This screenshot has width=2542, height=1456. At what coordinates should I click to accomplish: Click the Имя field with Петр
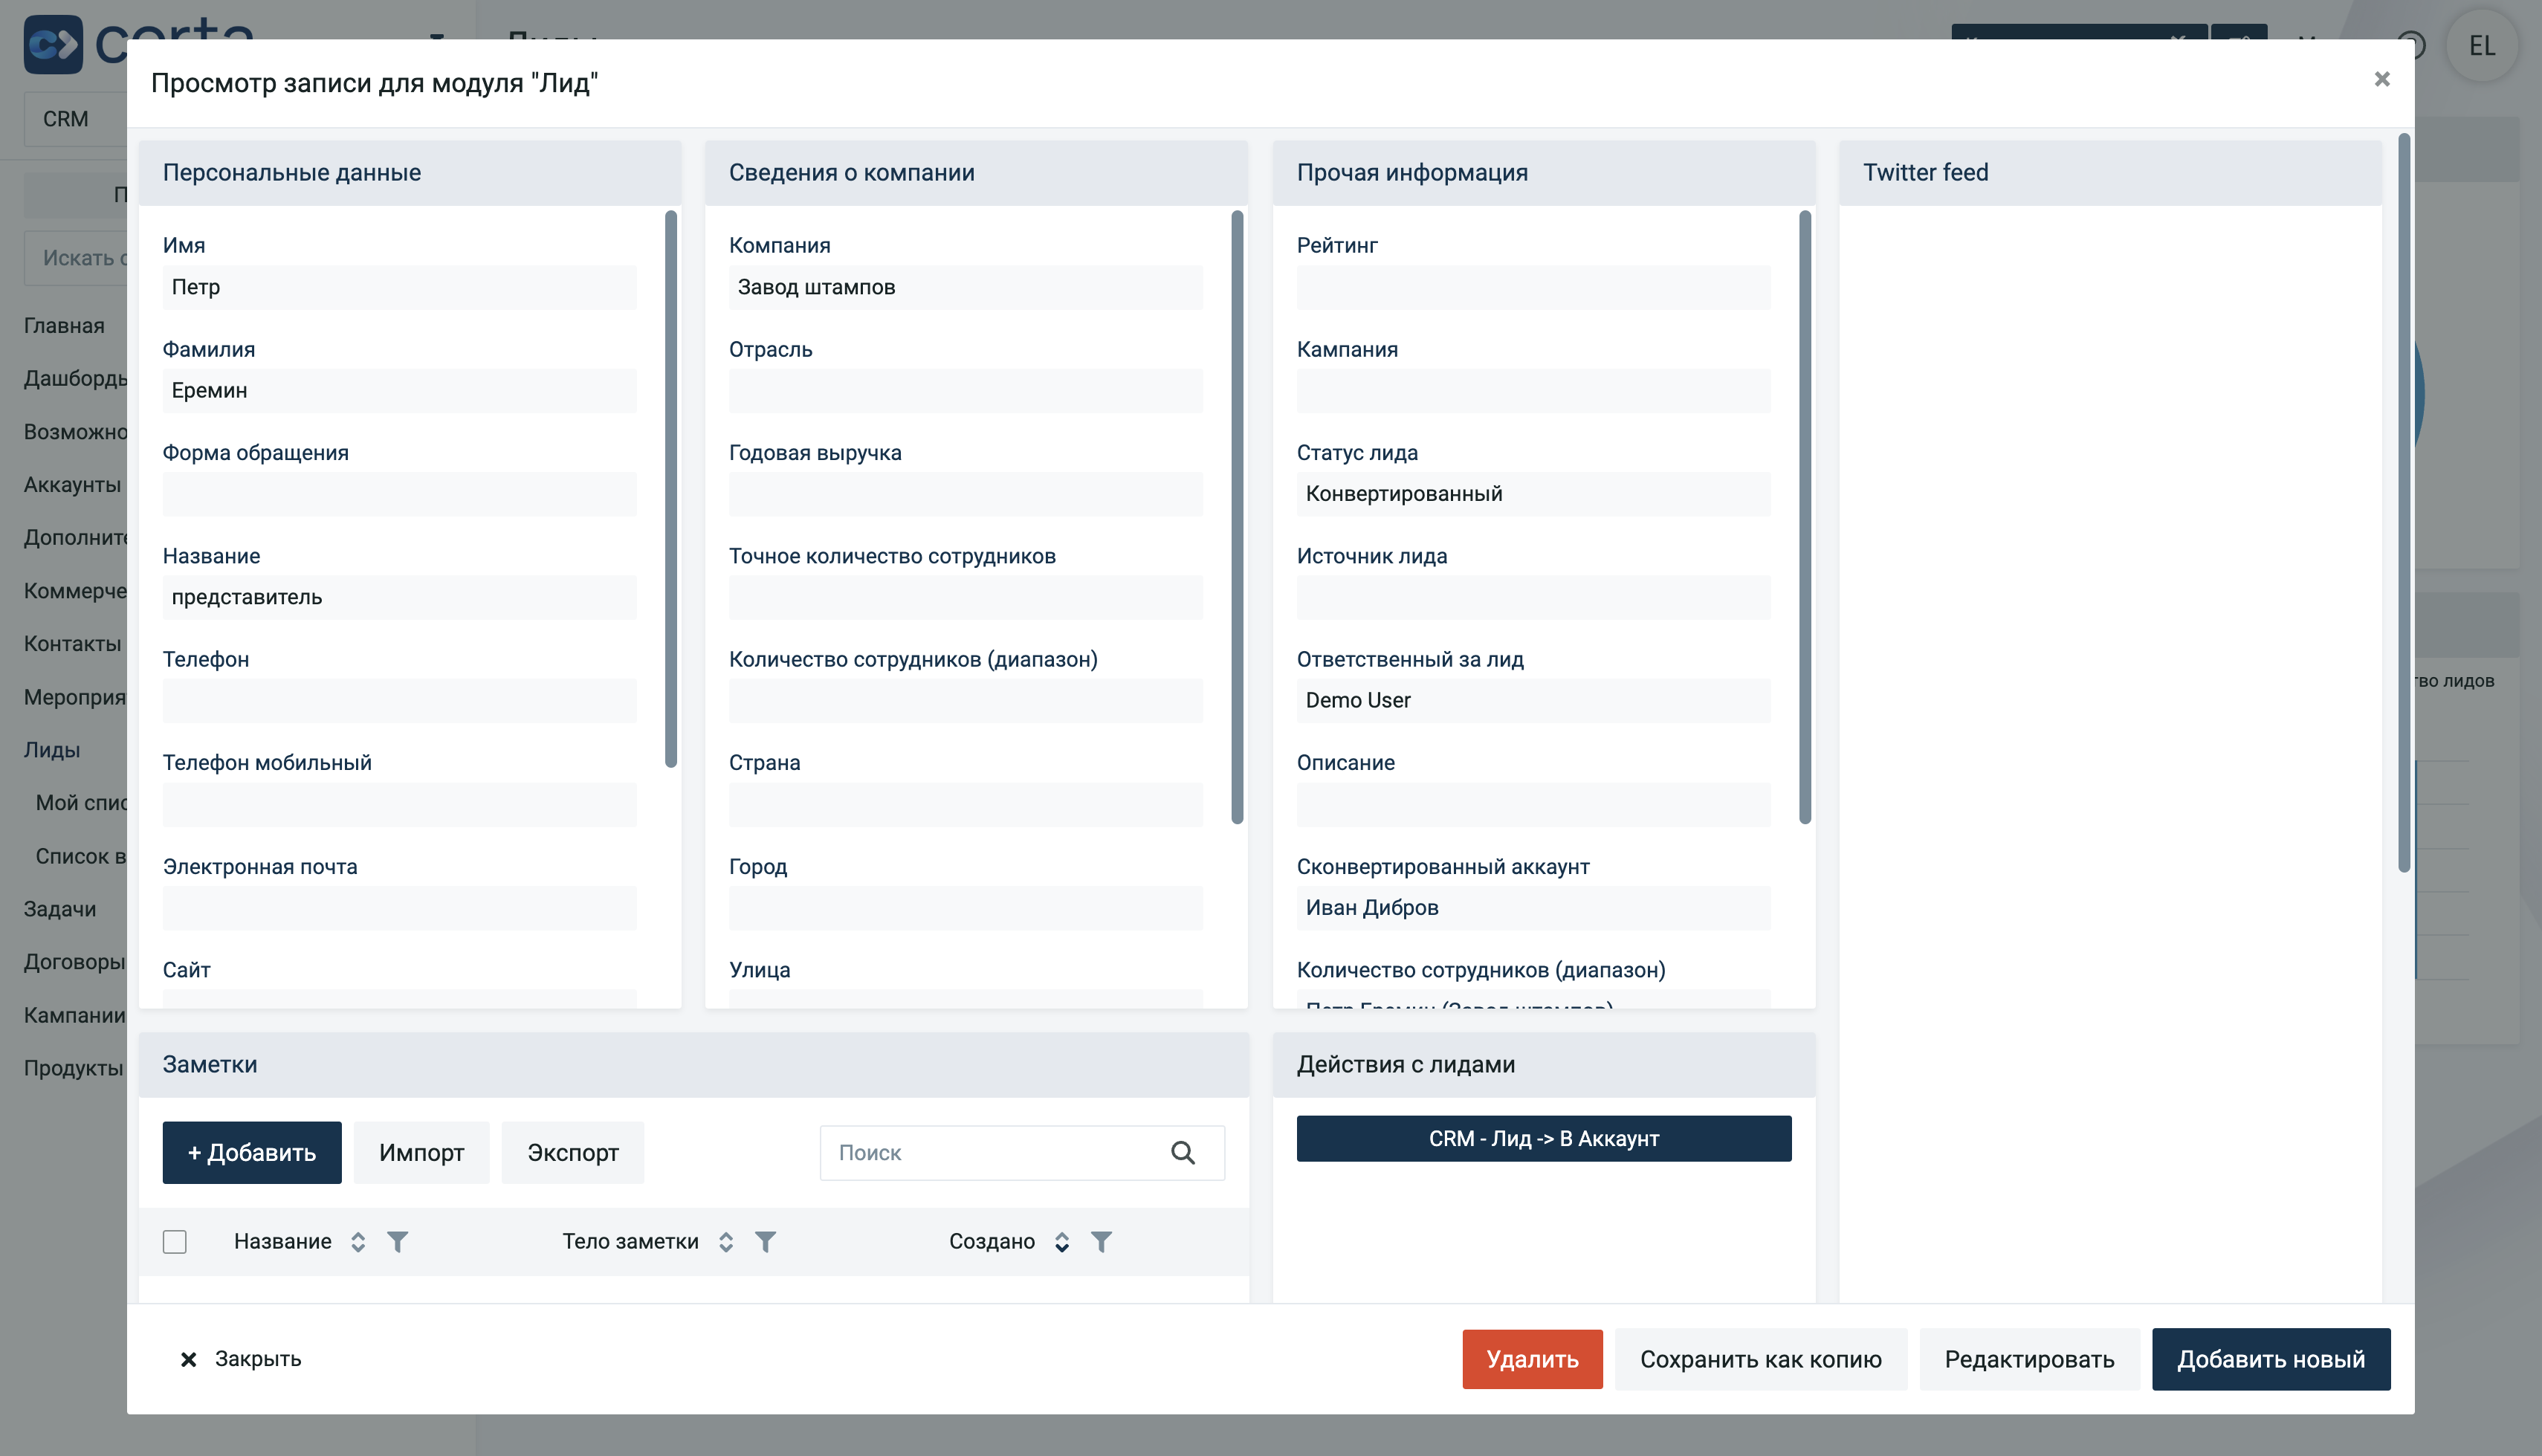pyautogui.click(x=399, y=287)
